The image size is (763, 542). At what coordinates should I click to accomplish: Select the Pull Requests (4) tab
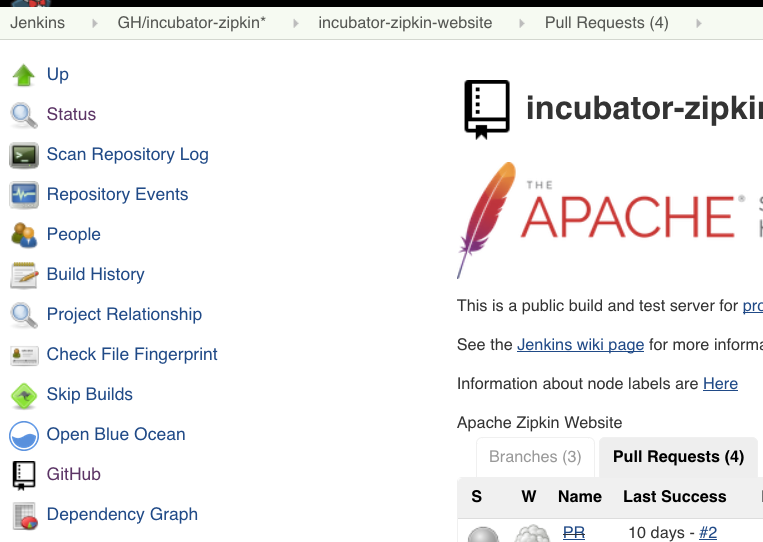[678, 457]
